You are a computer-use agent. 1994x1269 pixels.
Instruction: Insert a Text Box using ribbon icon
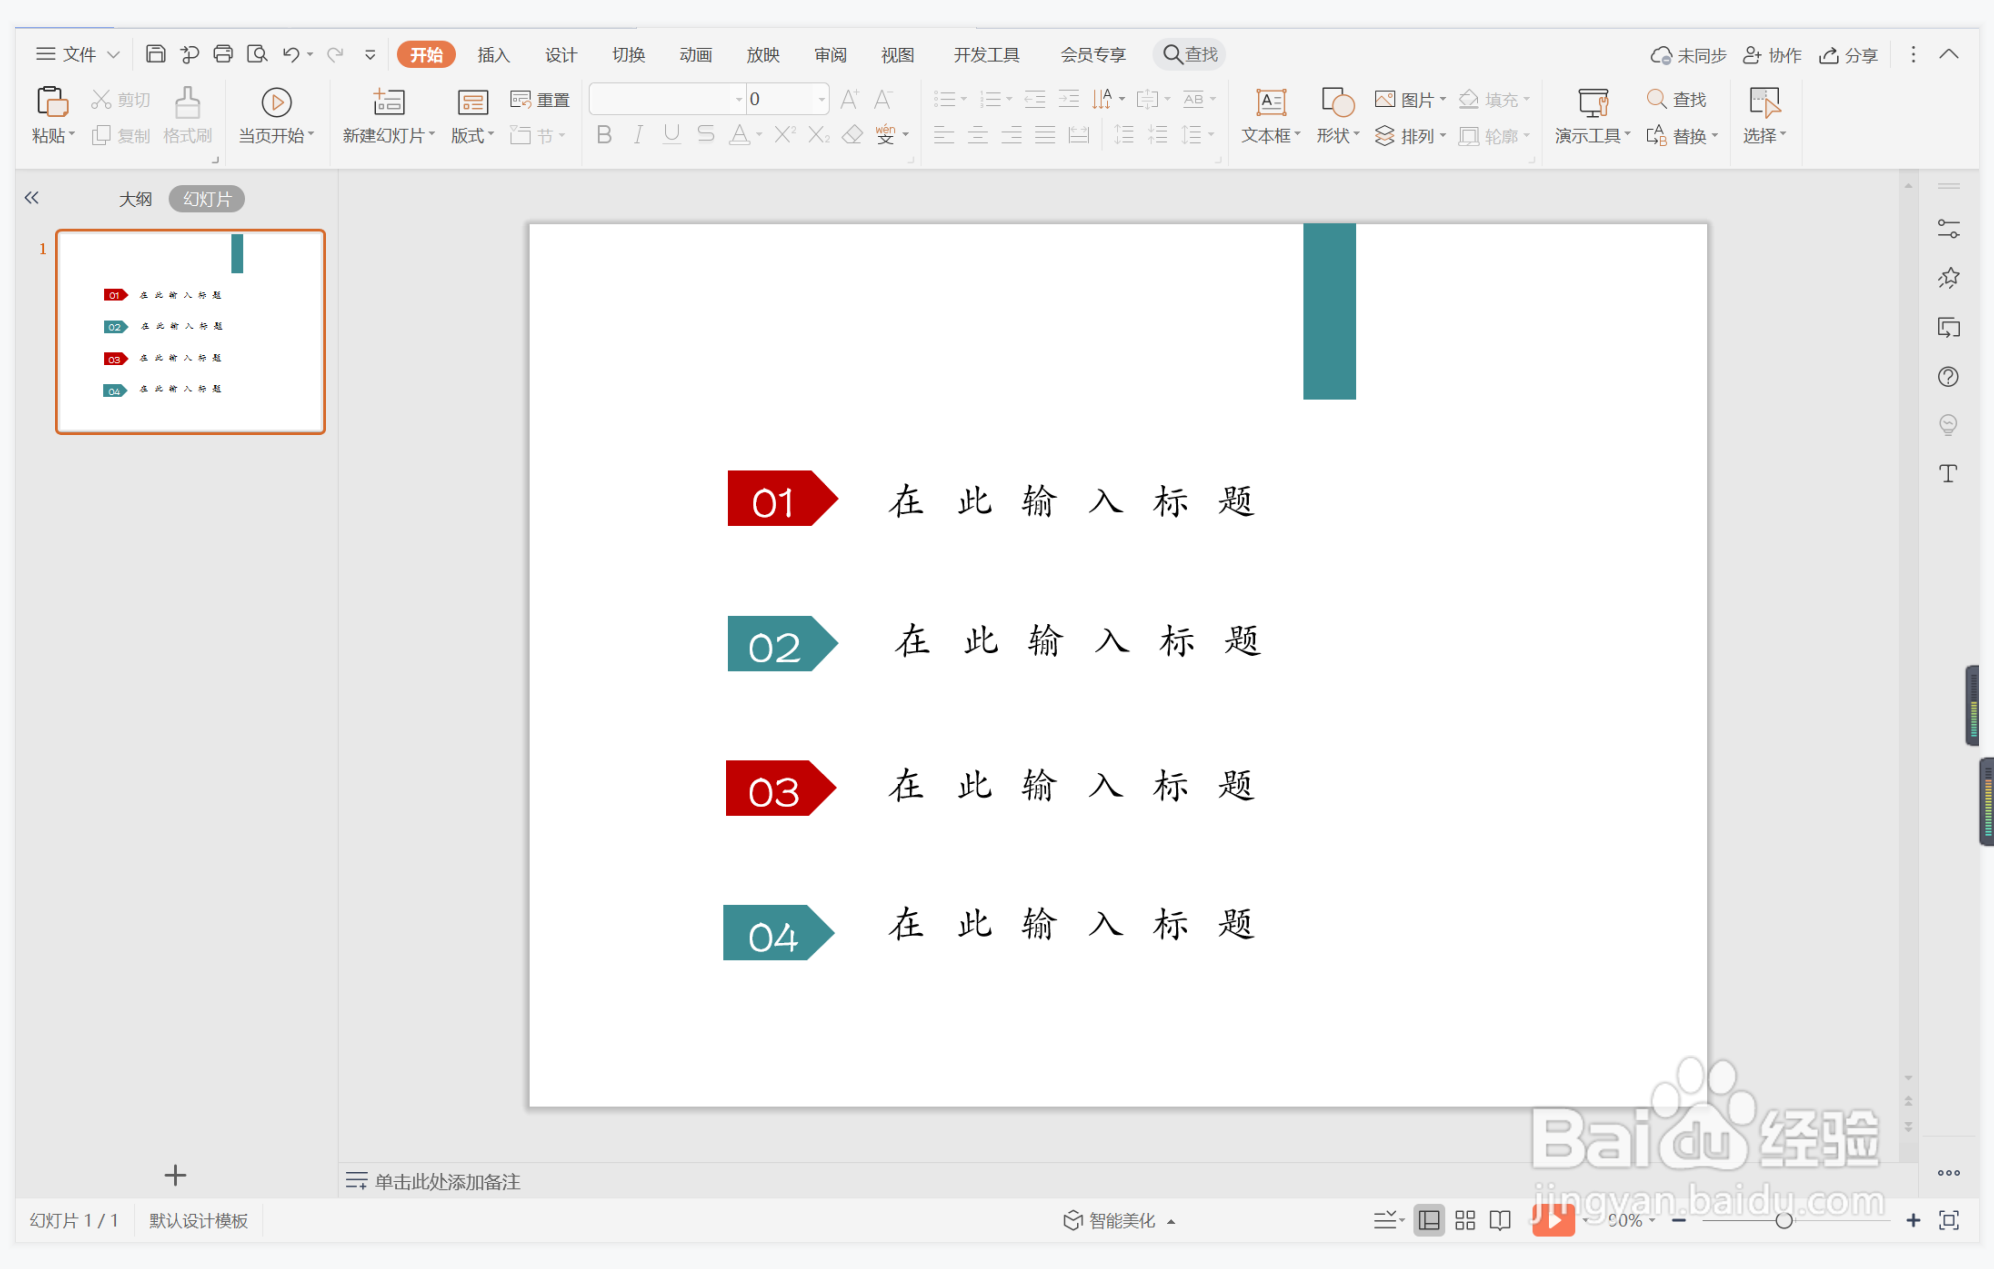[x=1270, y=102]
